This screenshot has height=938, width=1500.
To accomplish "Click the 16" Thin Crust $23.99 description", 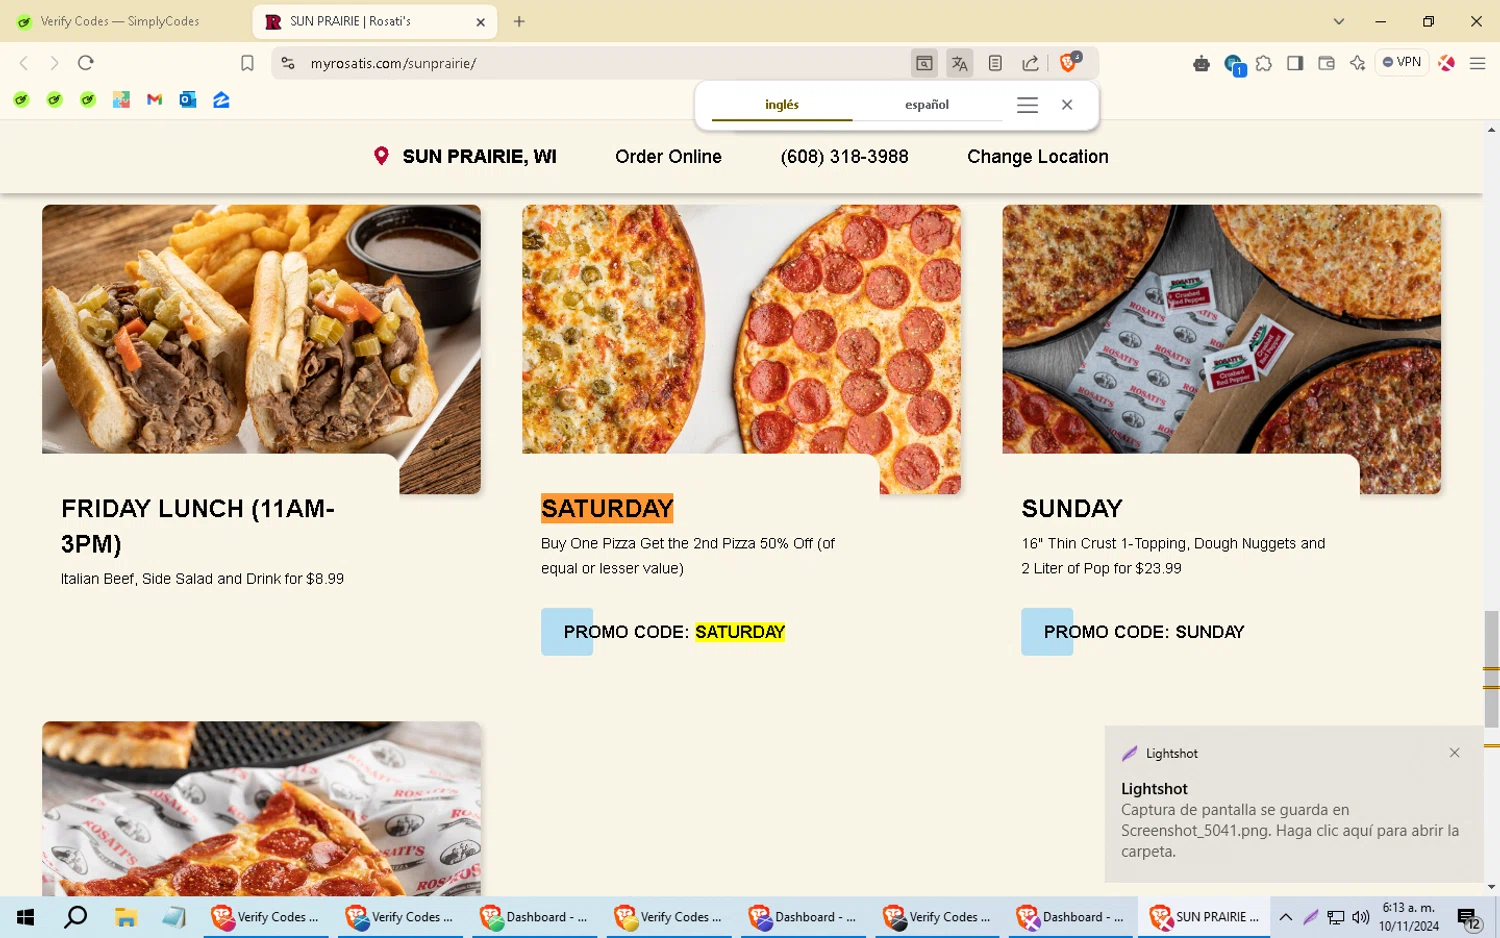I will pos(1173,556).
